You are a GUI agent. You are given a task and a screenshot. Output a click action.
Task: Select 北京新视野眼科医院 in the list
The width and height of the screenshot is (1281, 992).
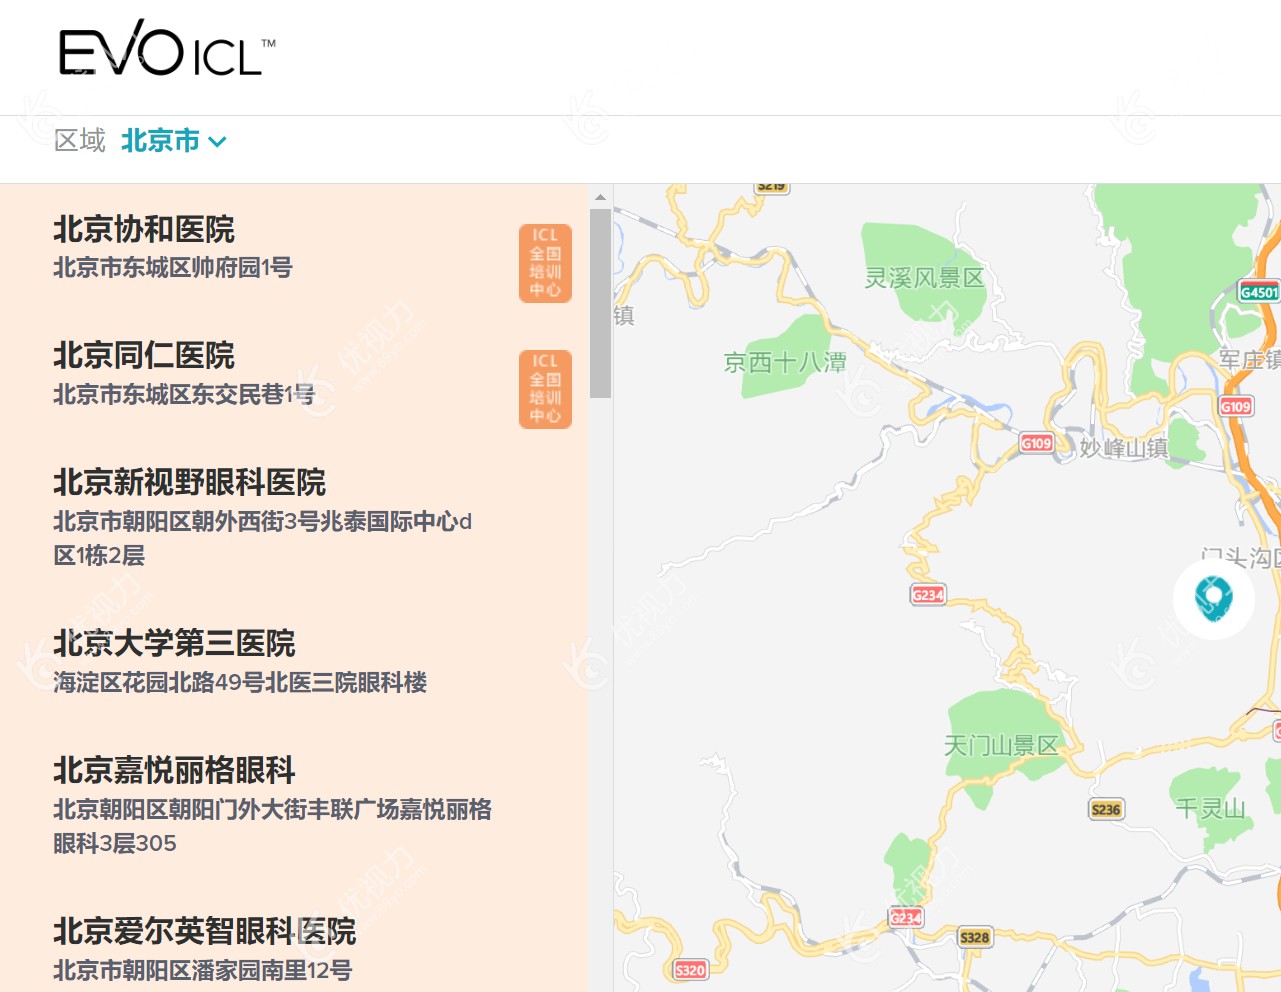coord(190,483)
